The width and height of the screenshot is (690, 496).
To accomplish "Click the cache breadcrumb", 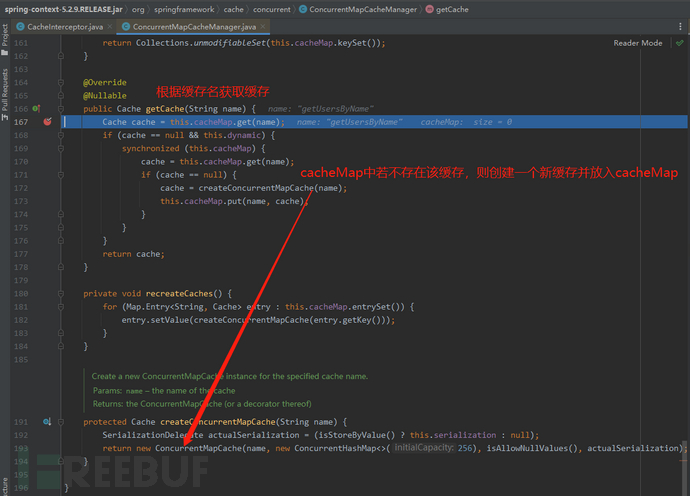I will pos(233,9).
